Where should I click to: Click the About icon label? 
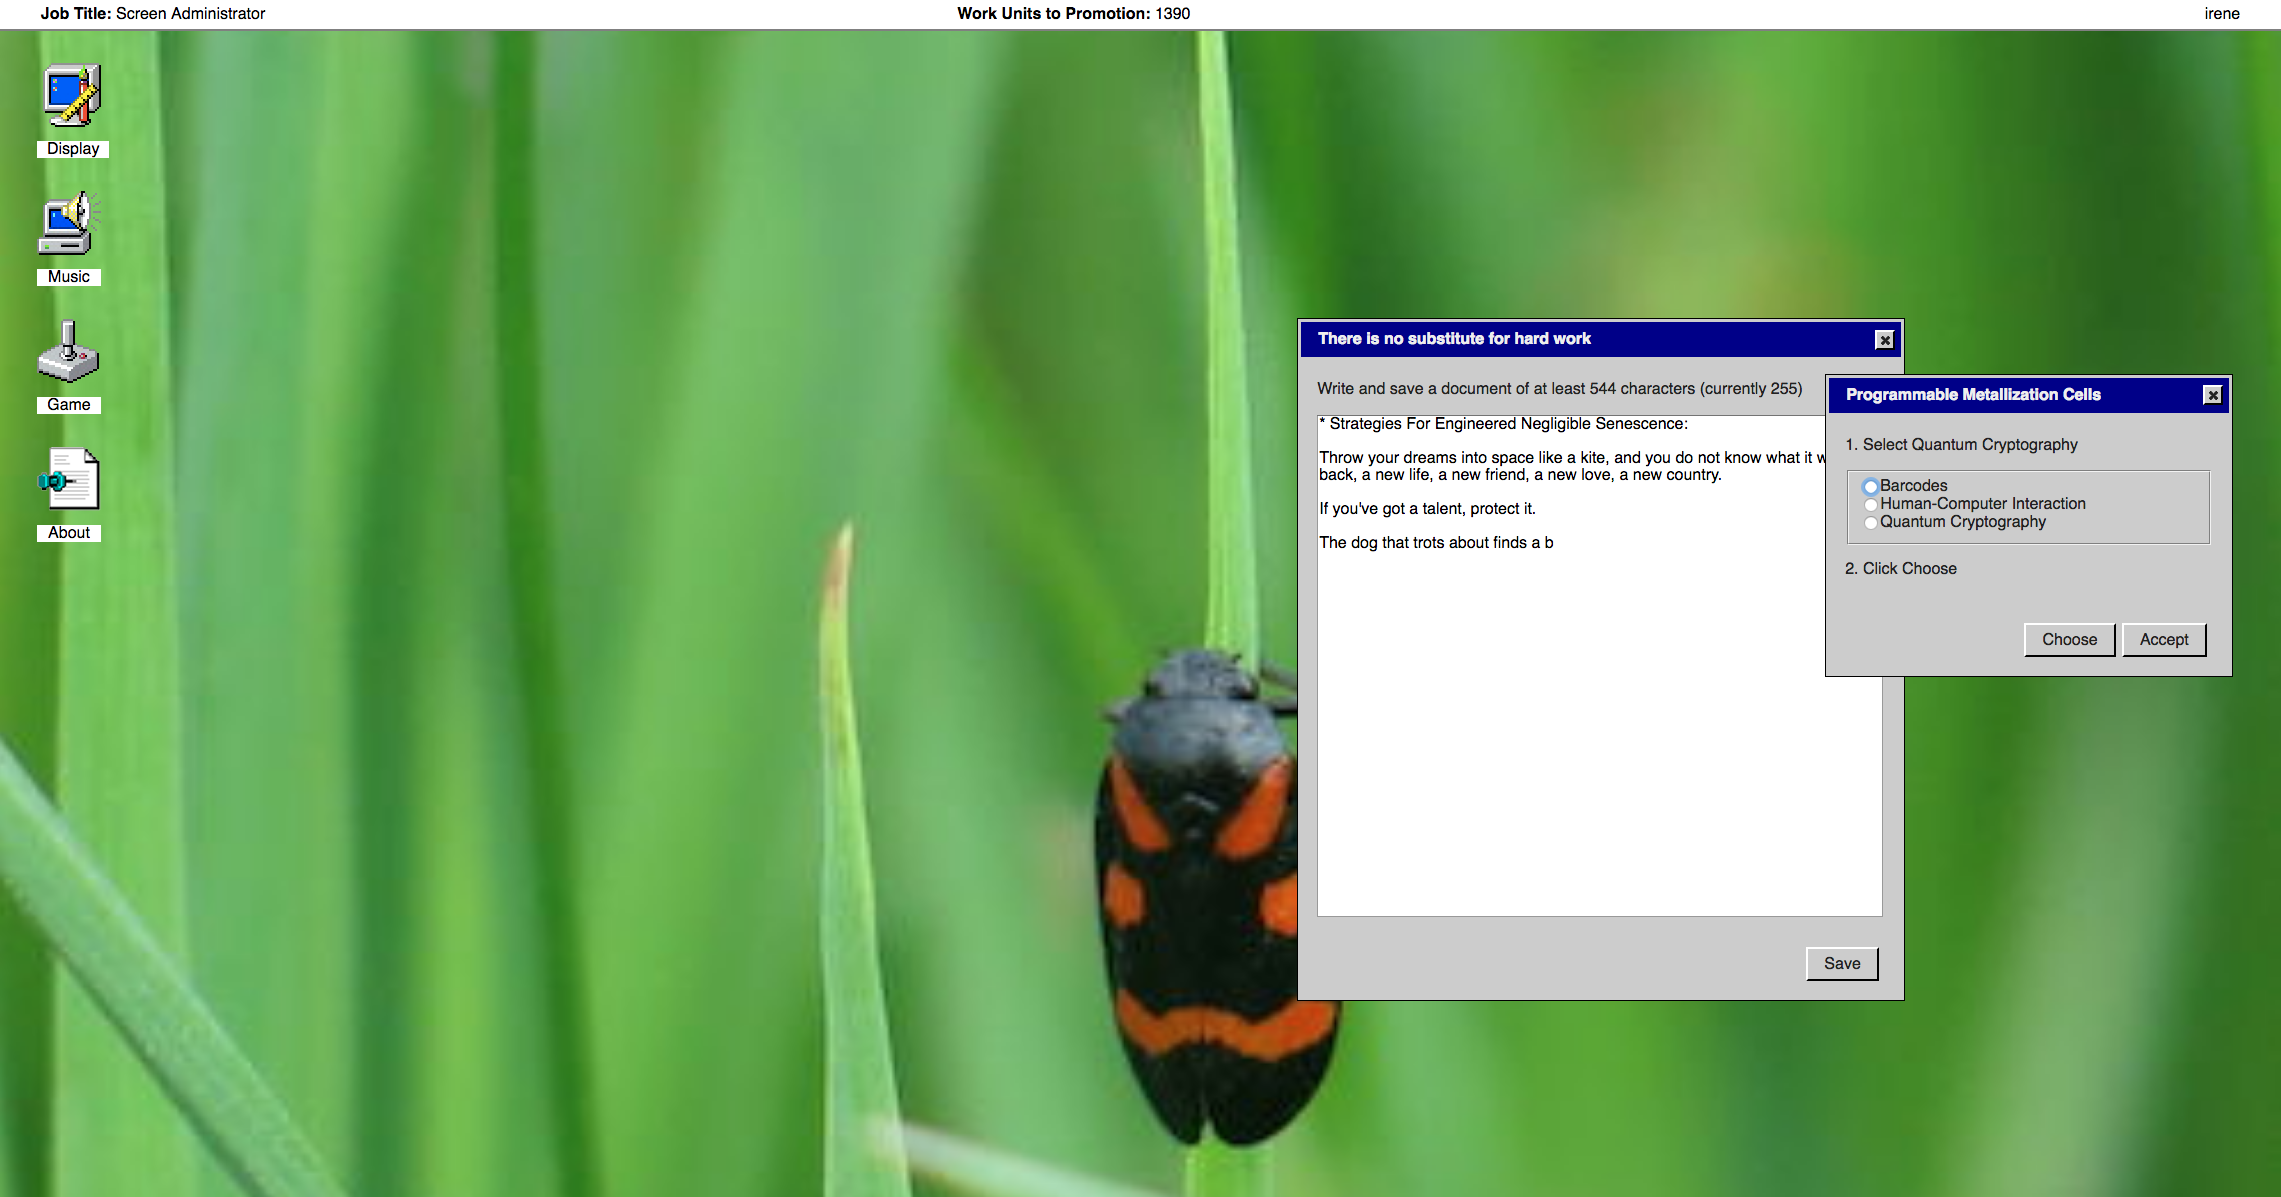[69, 533]
